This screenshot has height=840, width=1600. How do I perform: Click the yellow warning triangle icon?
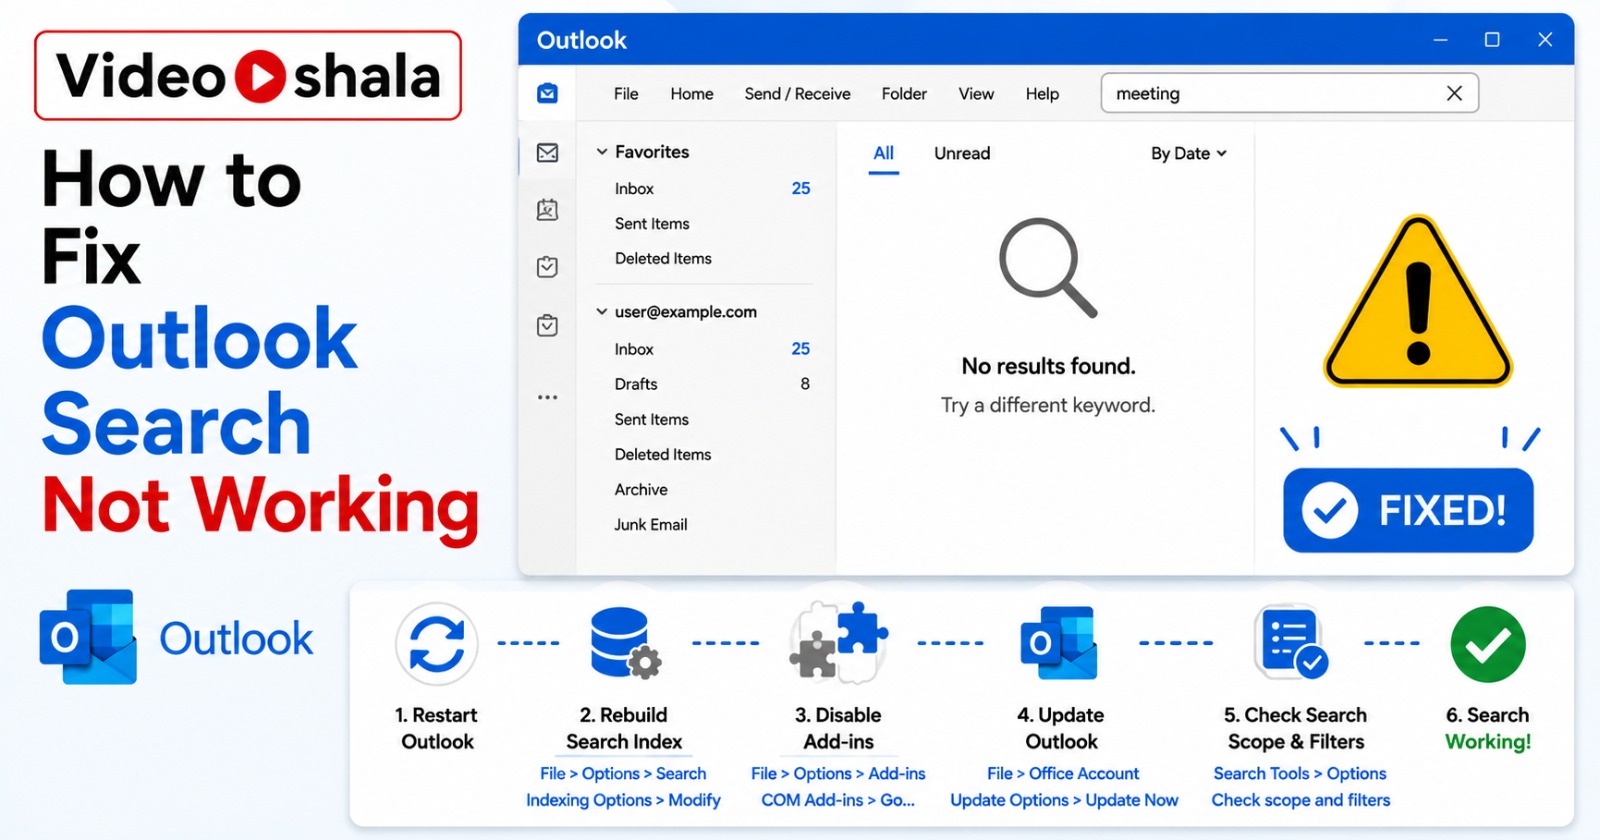(x=1417, y=302)
